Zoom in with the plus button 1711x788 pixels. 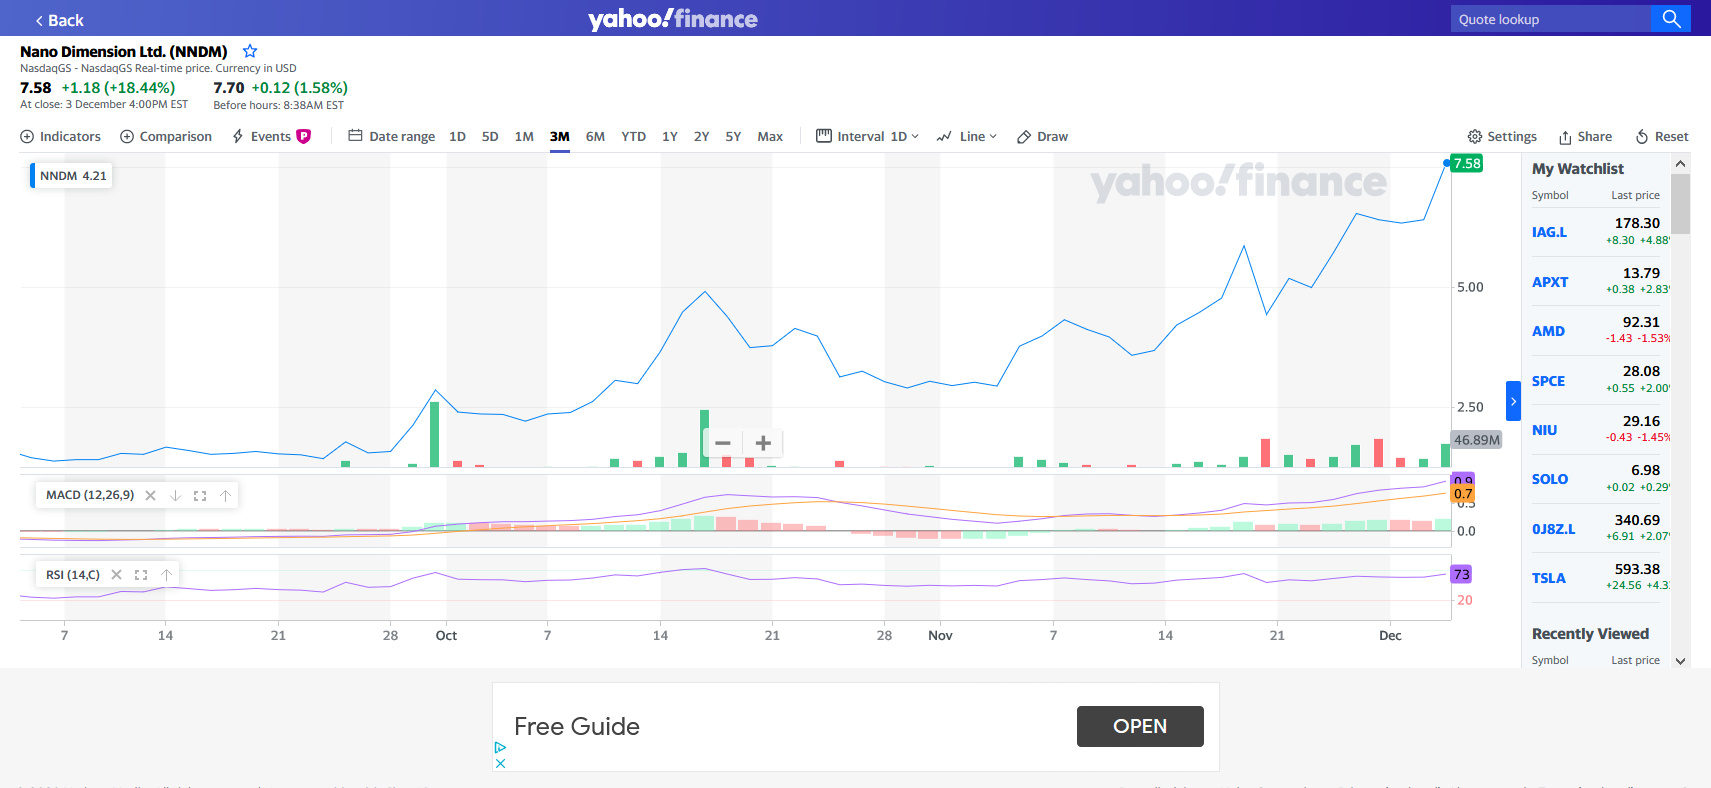tap(763, 442)
